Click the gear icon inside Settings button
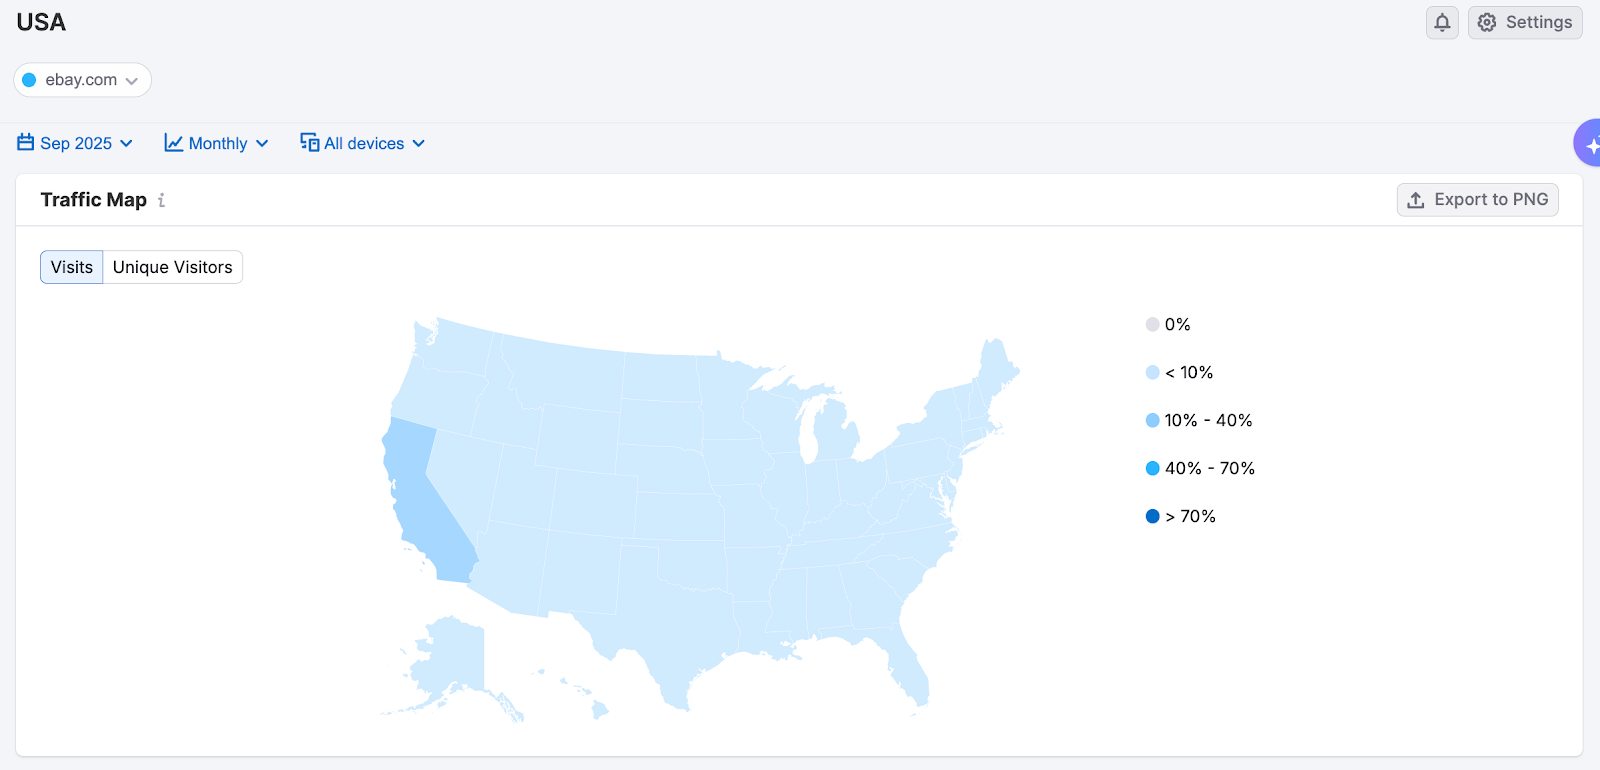1600x770 pixels. pos(1486,22)
